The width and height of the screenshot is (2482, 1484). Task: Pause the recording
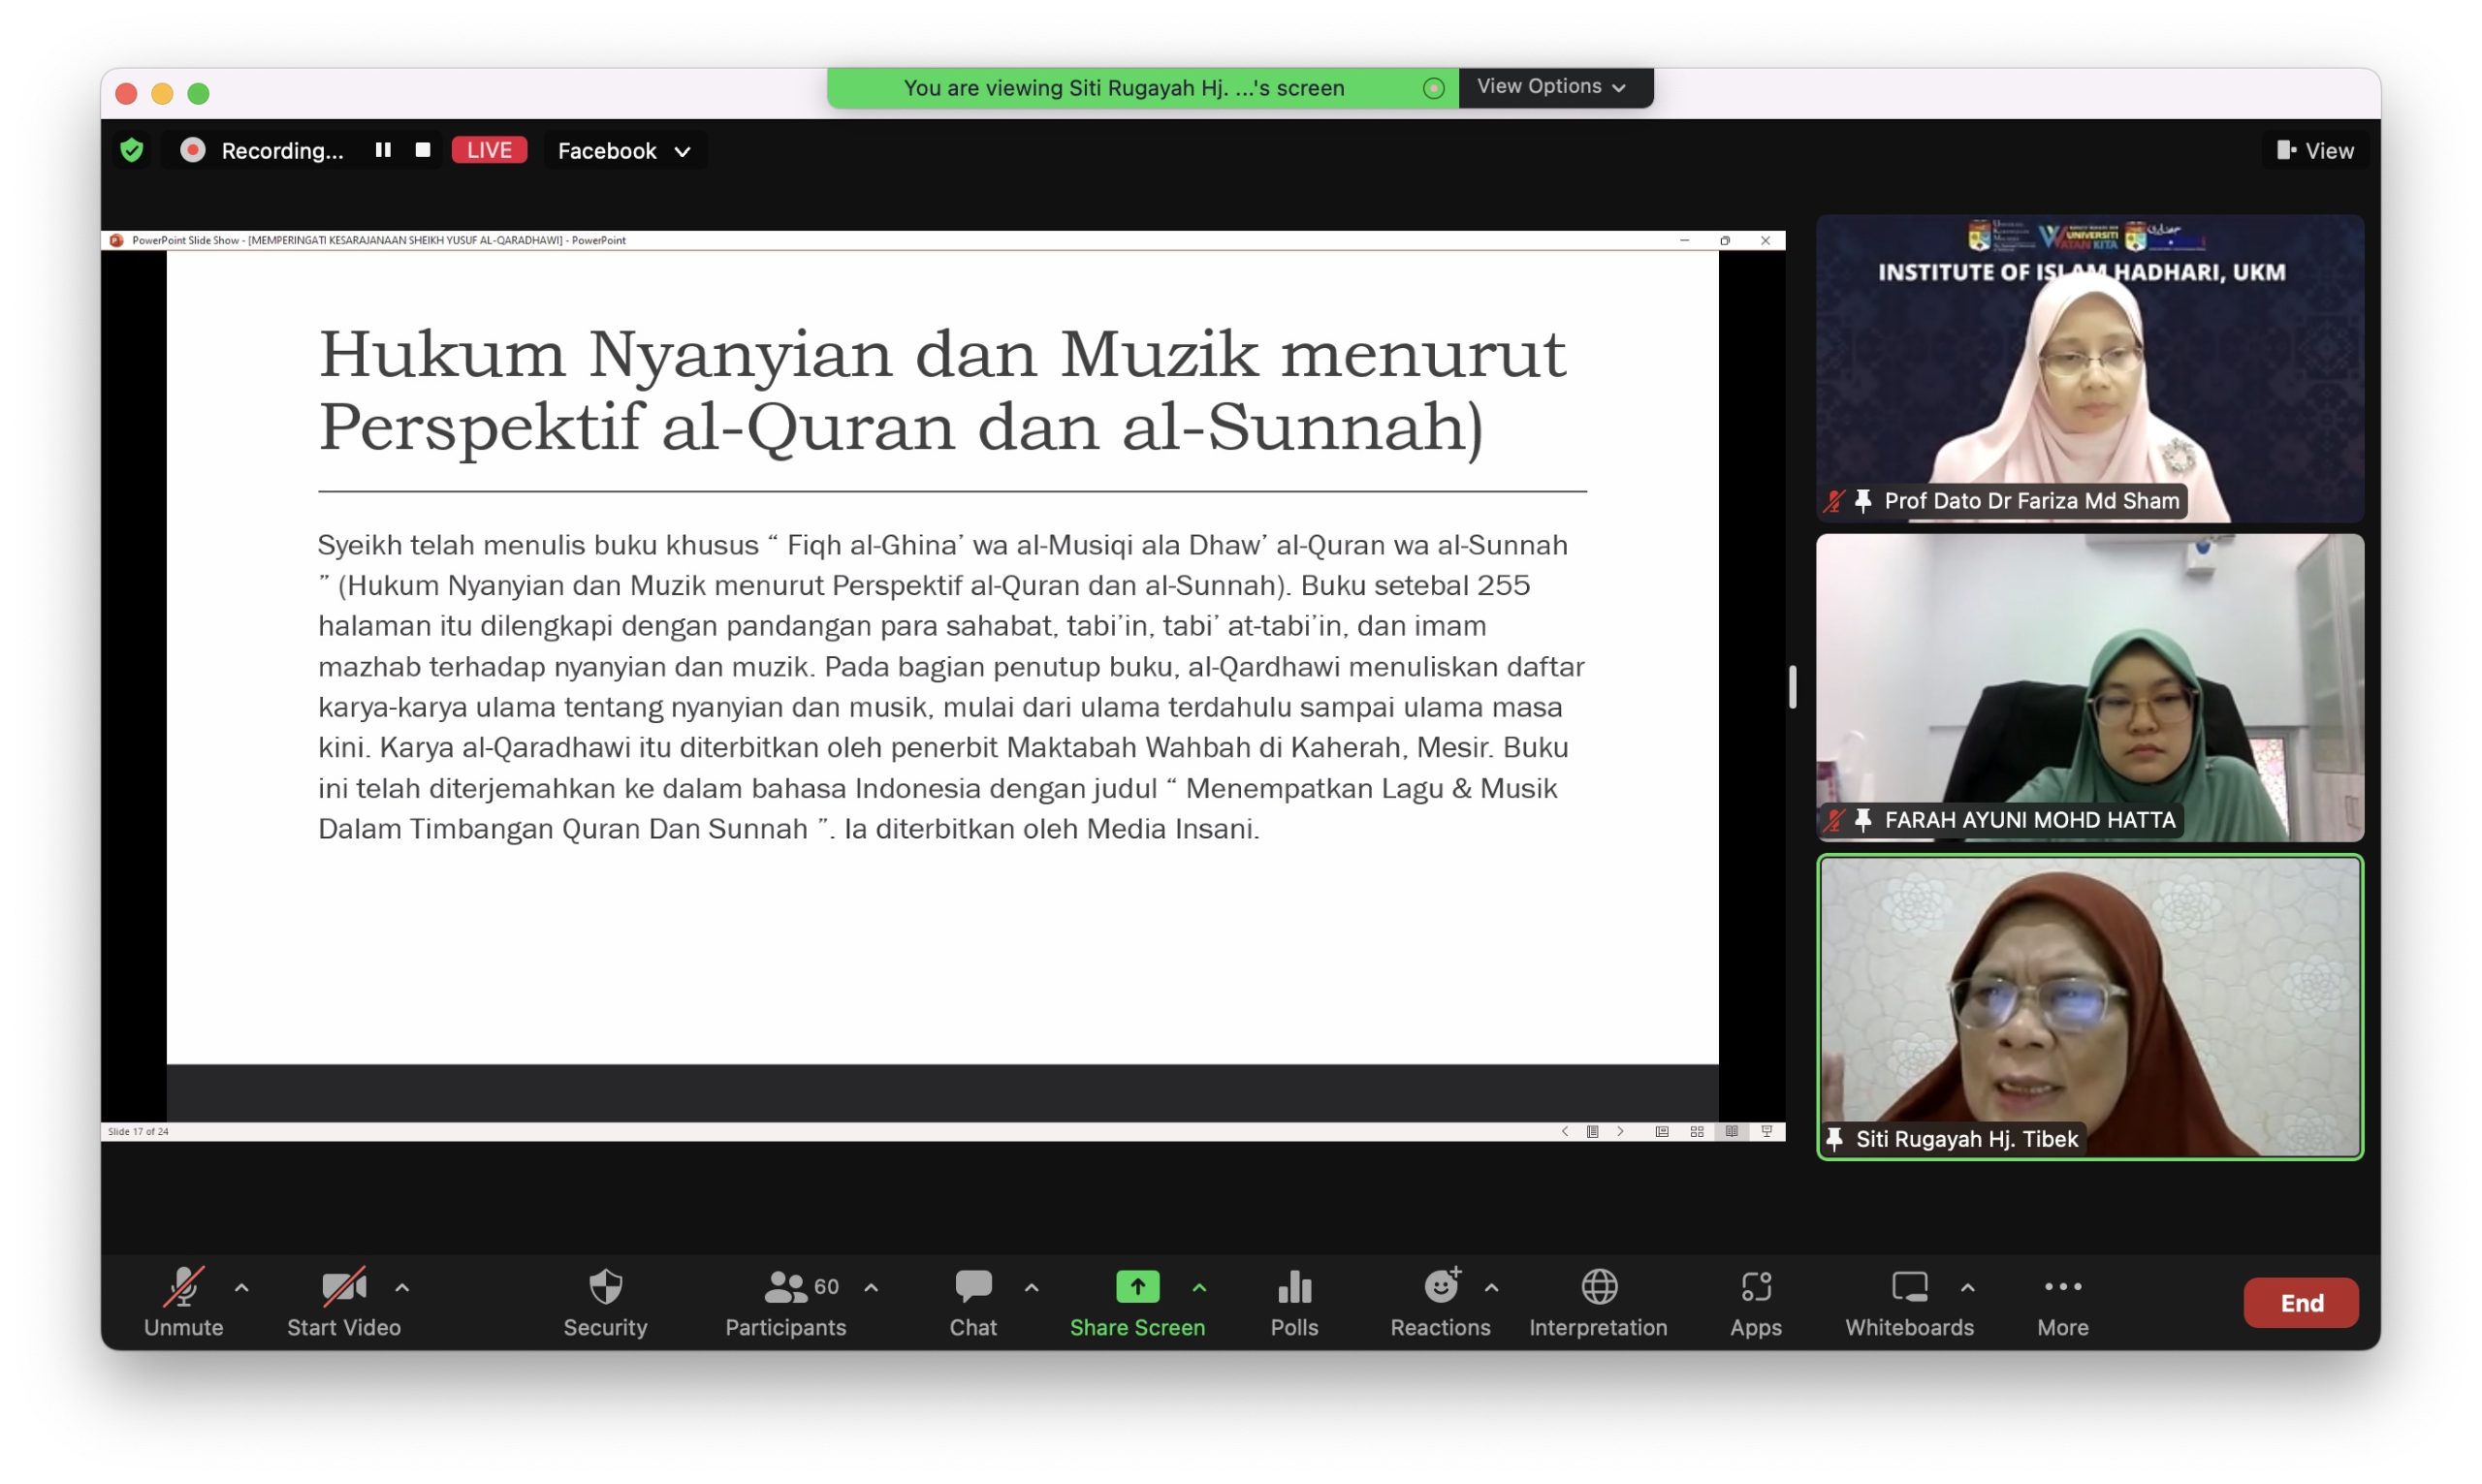point(383,150)
